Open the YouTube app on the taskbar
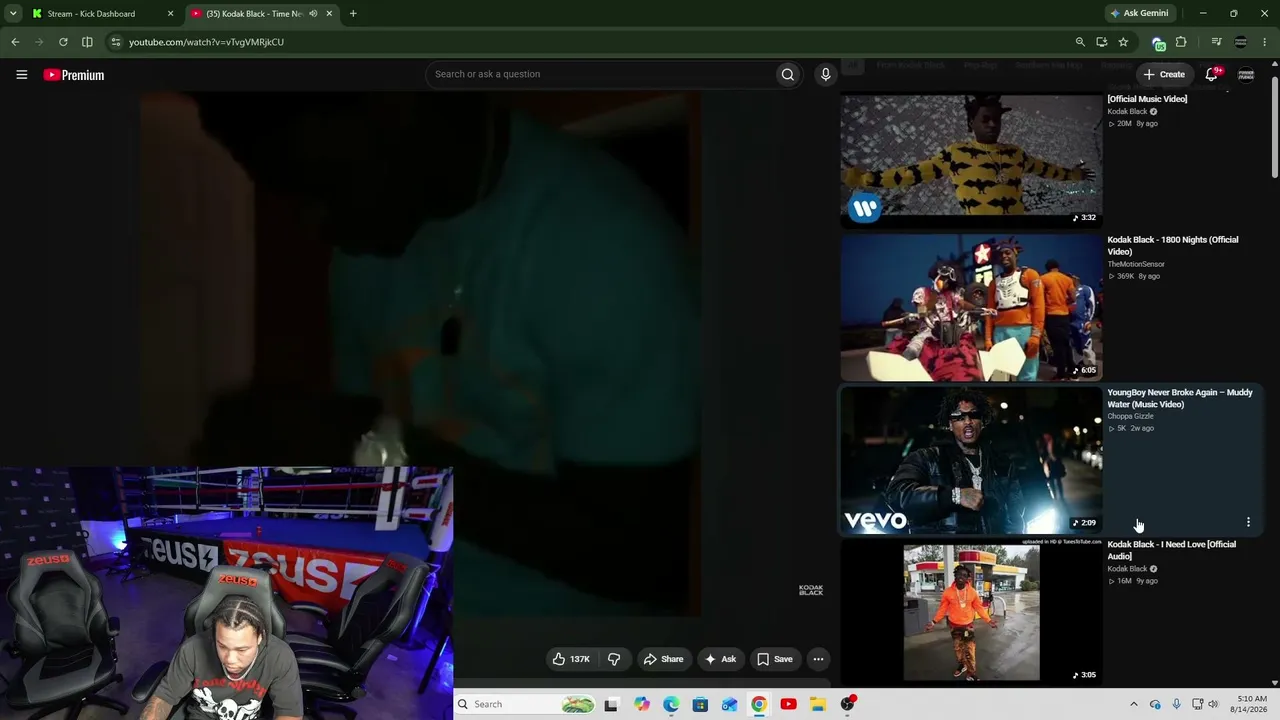The height and width of the screenshot is (720, 1280). click(x=788, y=704)
